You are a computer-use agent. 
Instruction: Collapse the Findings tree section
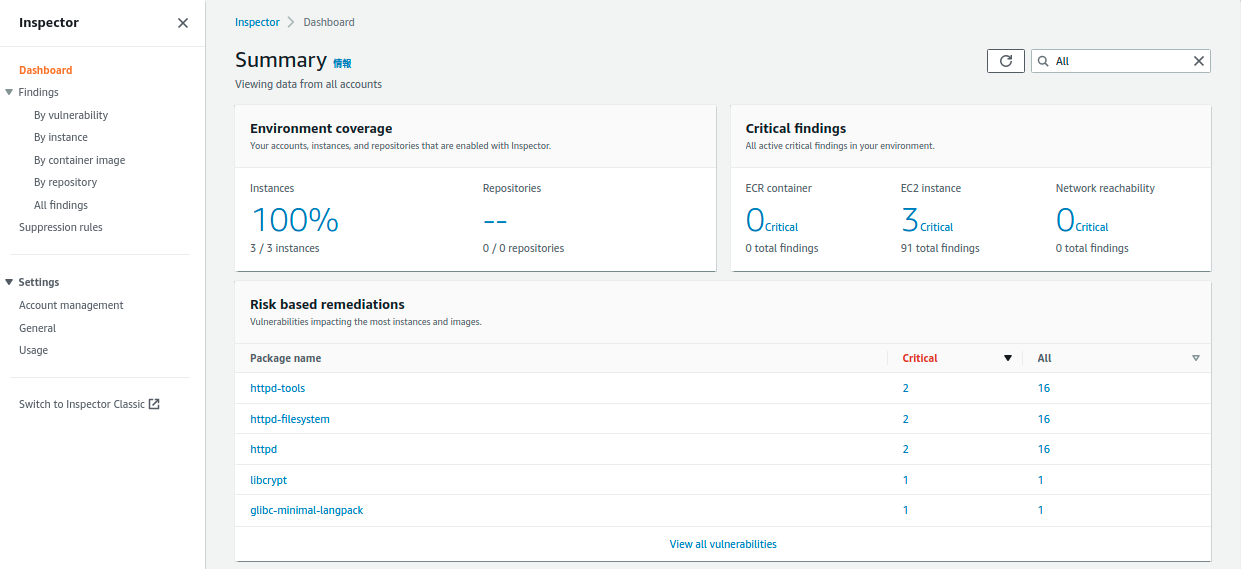tap(9, 92)
